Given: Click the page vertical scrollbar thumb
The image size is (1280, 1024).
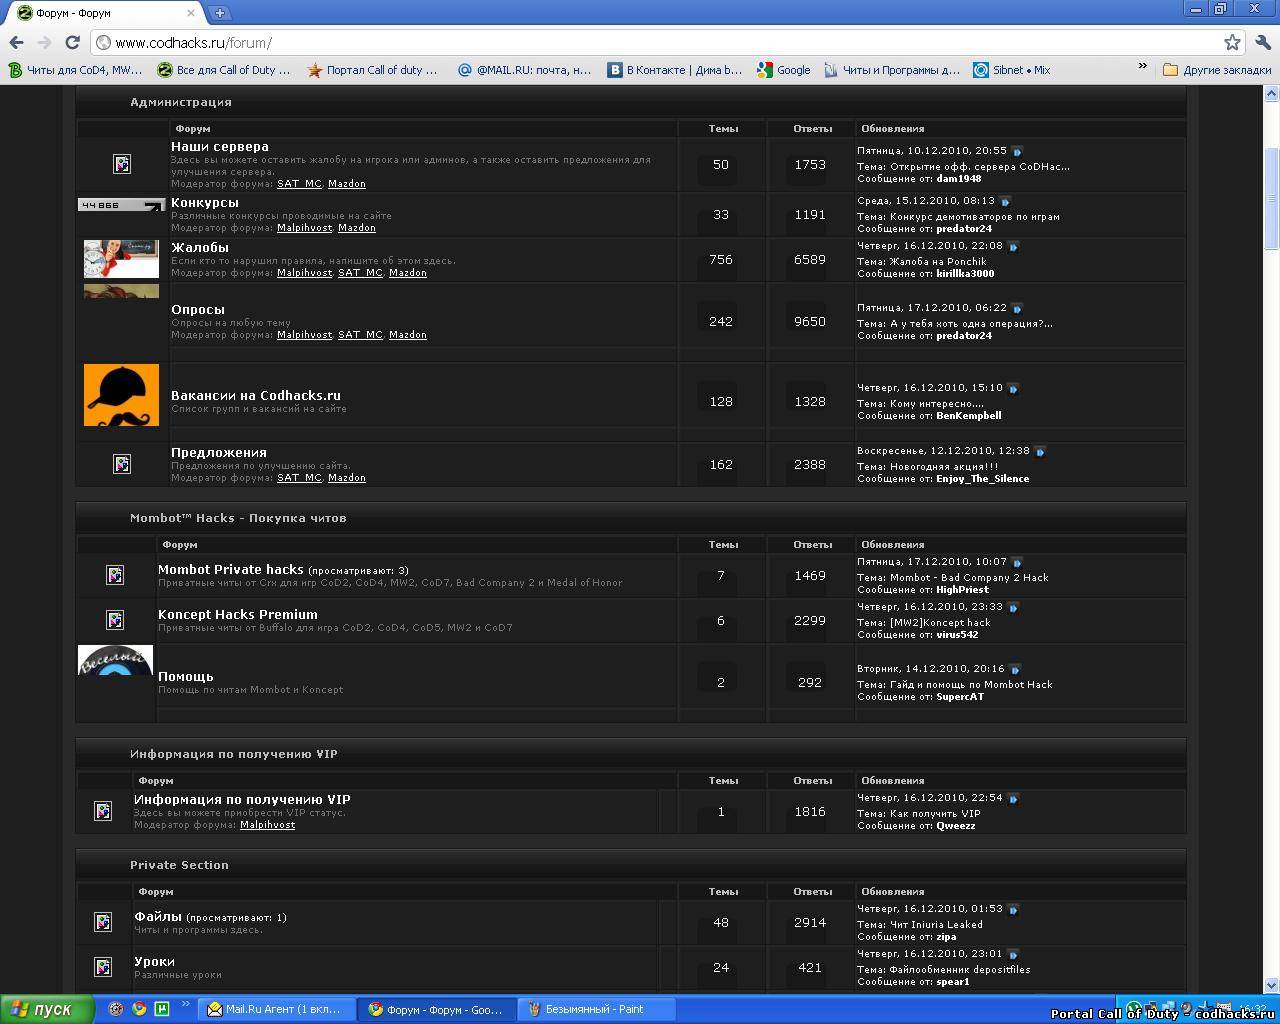Looking at the screenshot, I should pyautogui.click(x=1271, y=198).
